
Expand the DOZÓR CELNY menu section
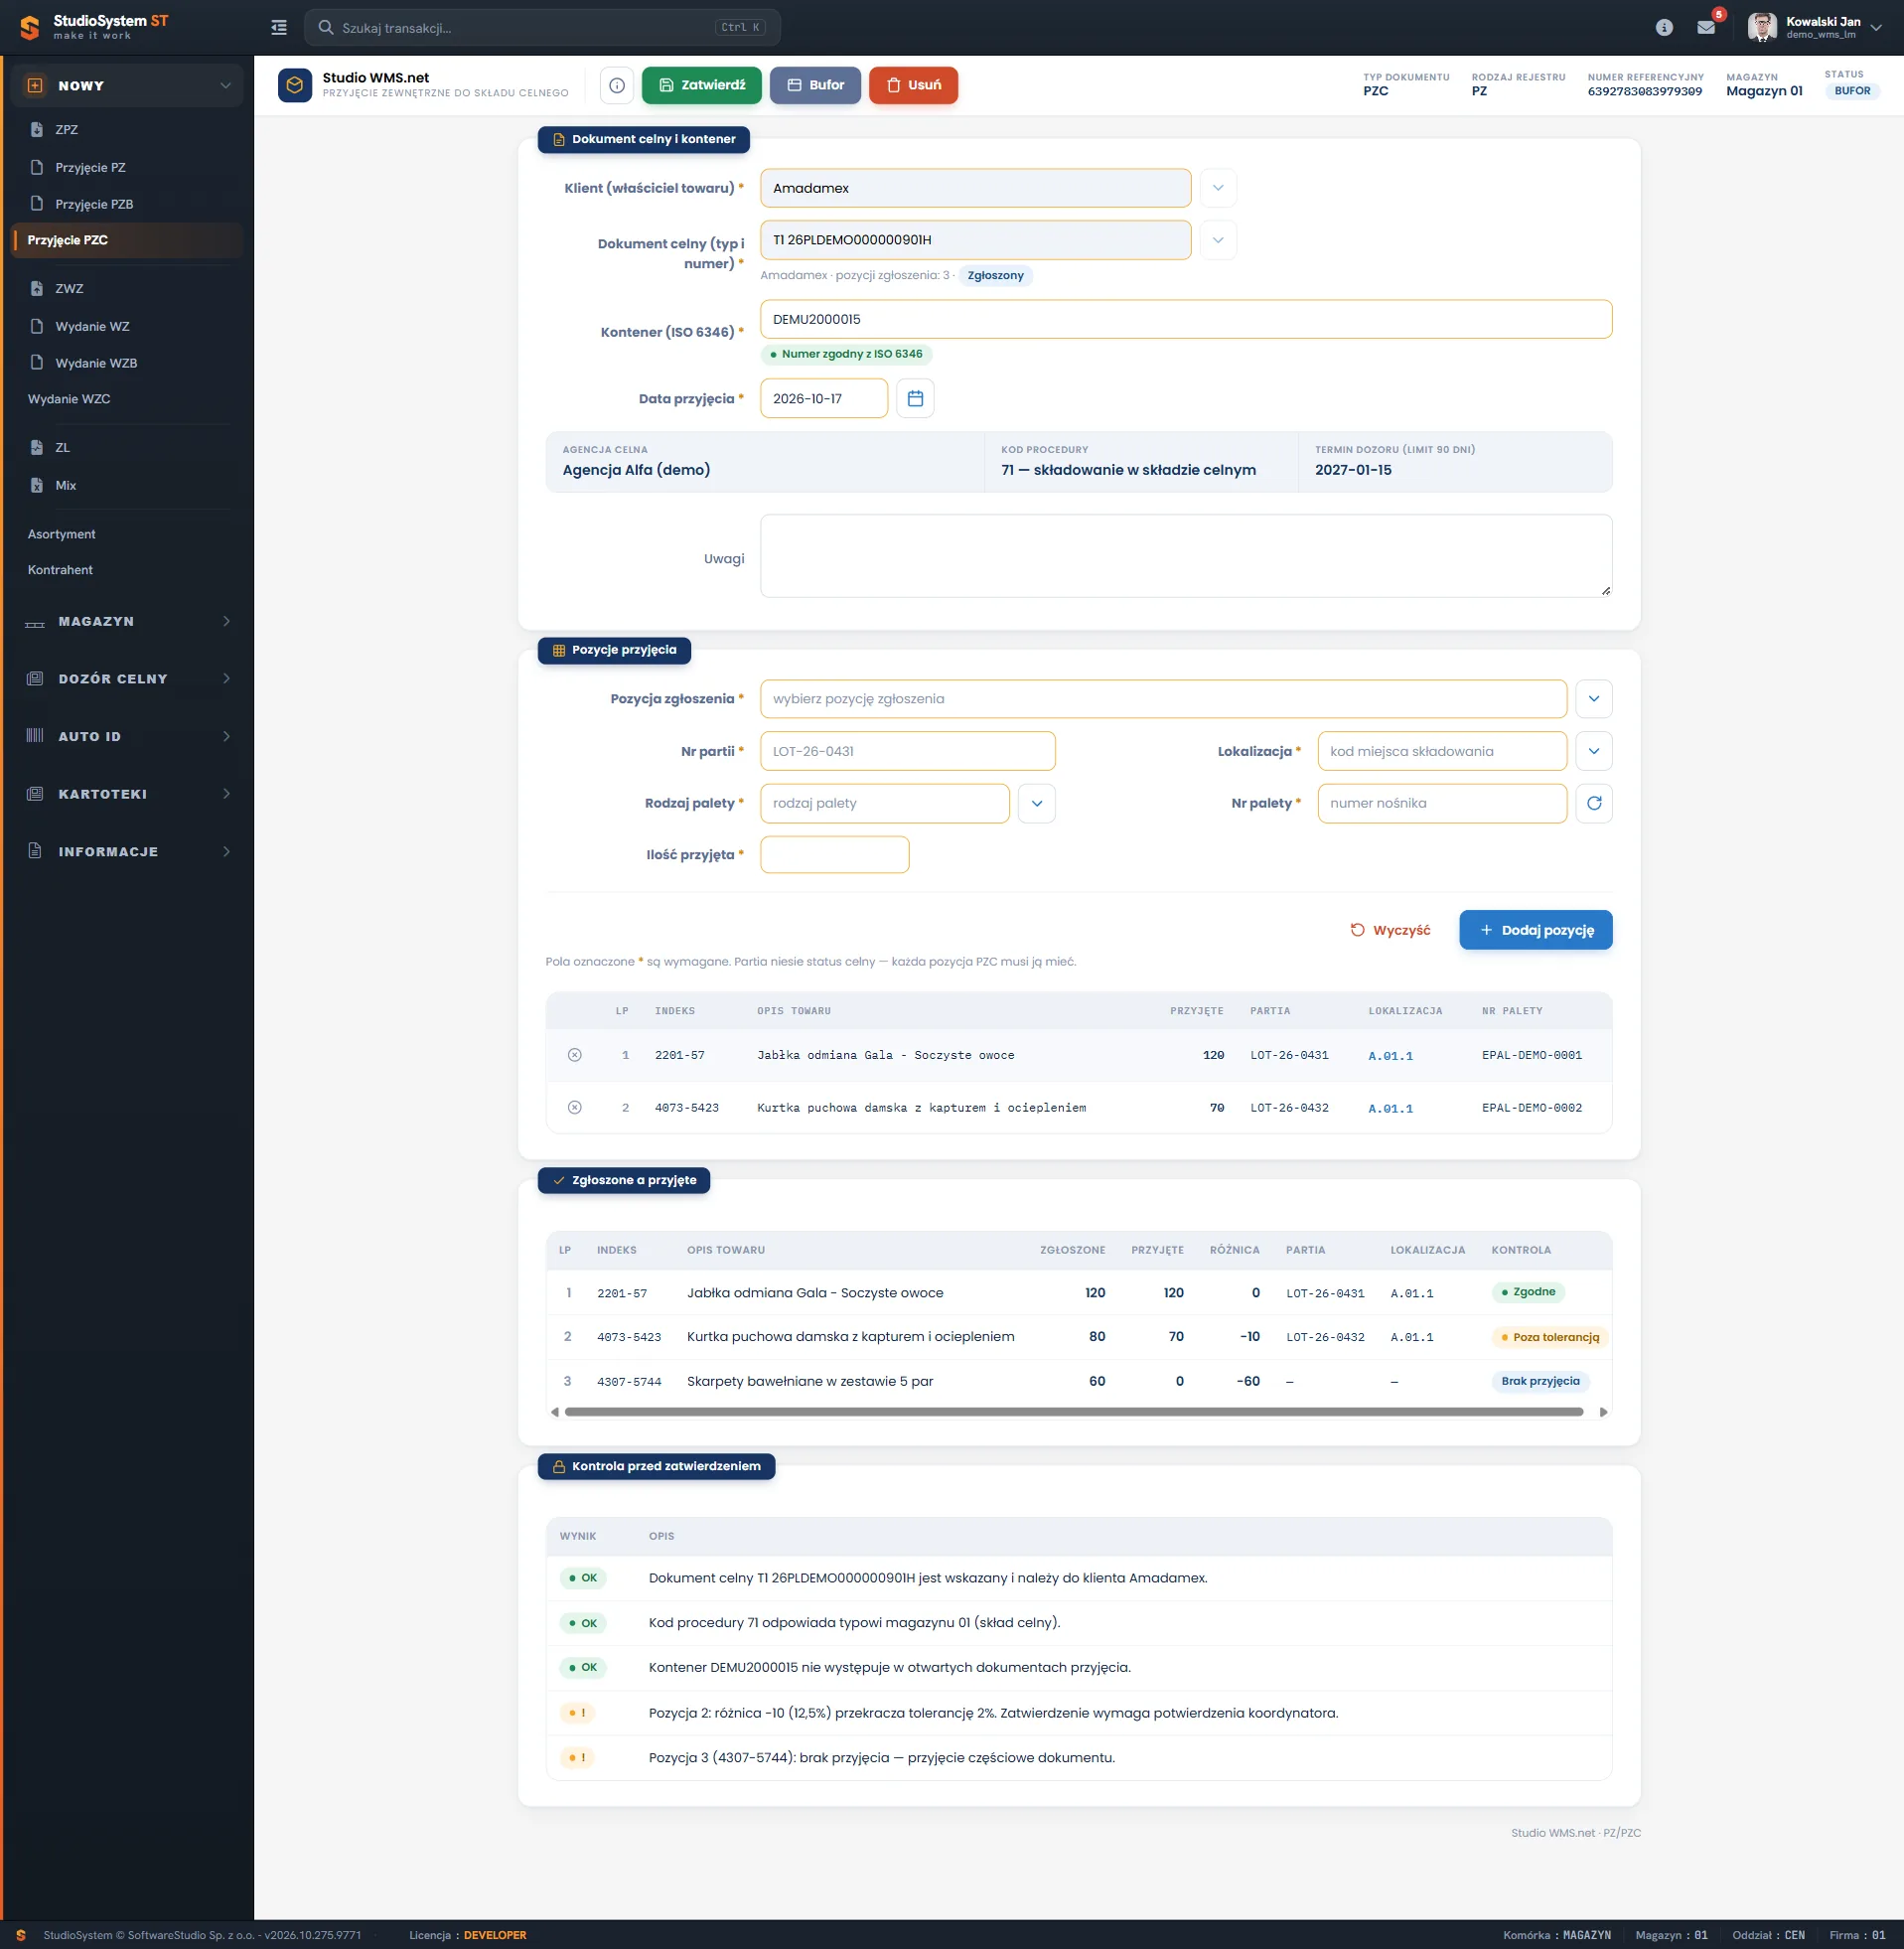[x=127, y=678]
